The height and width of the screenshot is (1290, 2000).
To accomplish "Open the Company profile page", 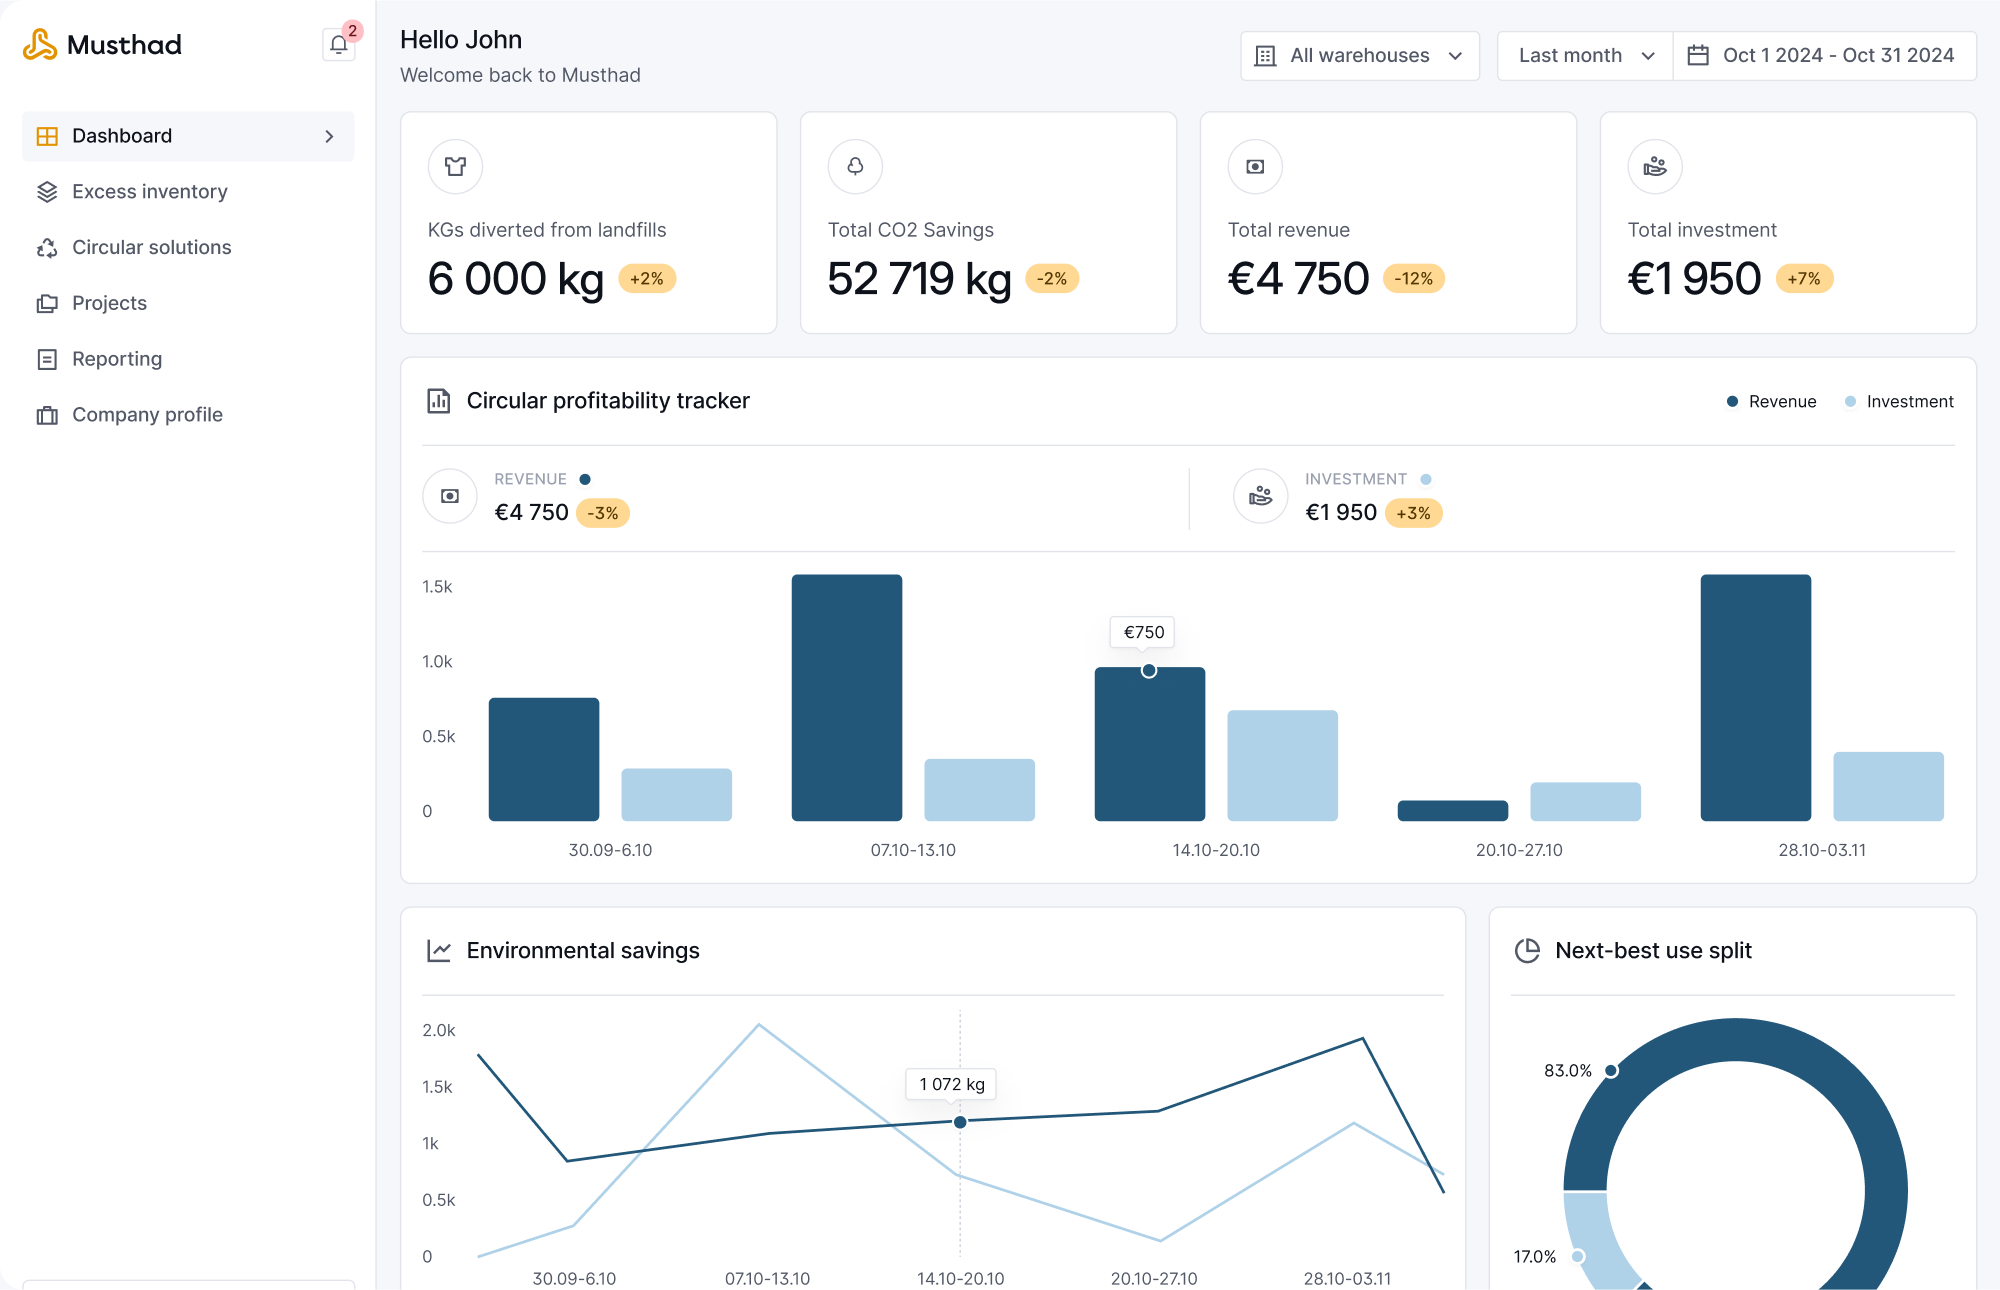I will point(147,414).
